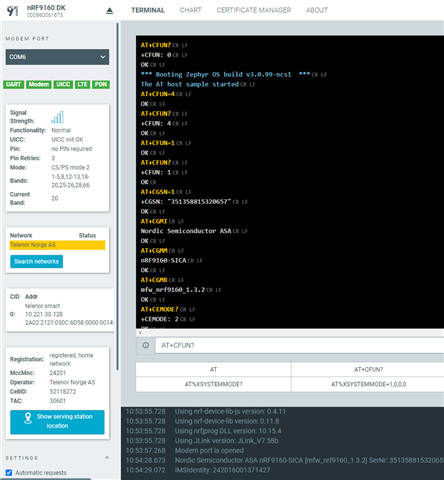Viewport: 444px width, 480px height.
Task: Click the no PIN required value
Action: tap(72, 149)
